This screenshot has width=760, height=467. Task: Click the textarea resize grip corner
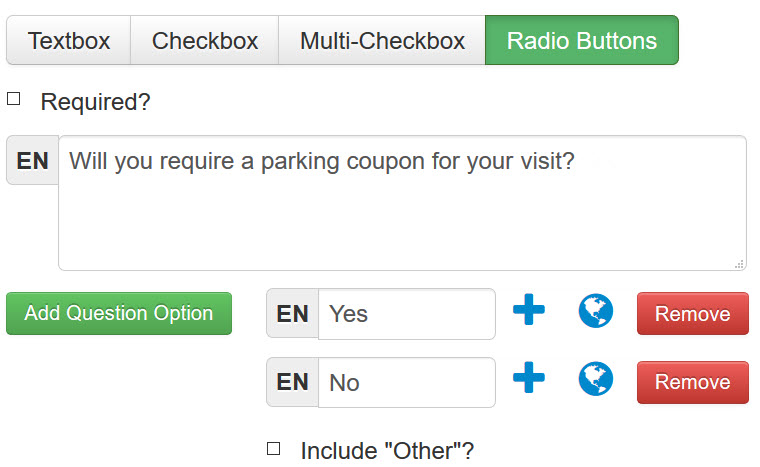pos(739,264)
